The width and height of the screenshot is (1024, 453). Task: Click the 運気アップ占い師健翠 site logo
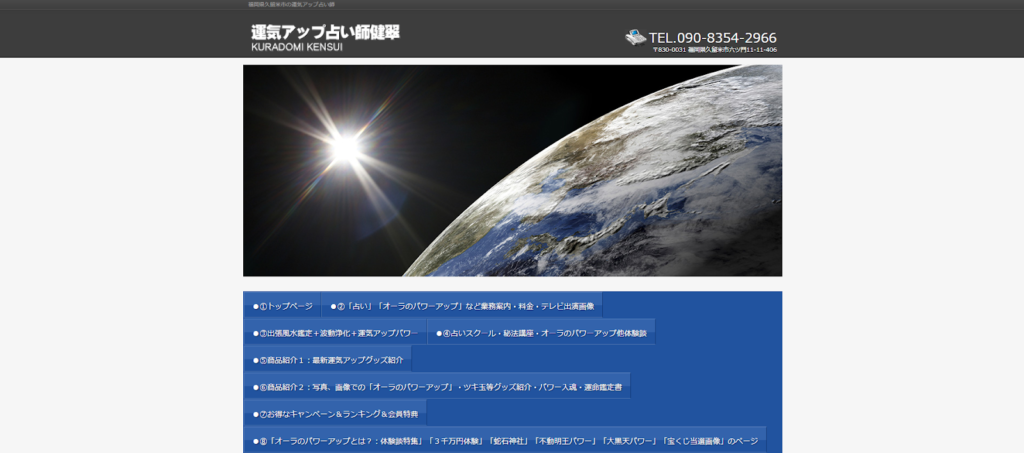pos(325,31)
